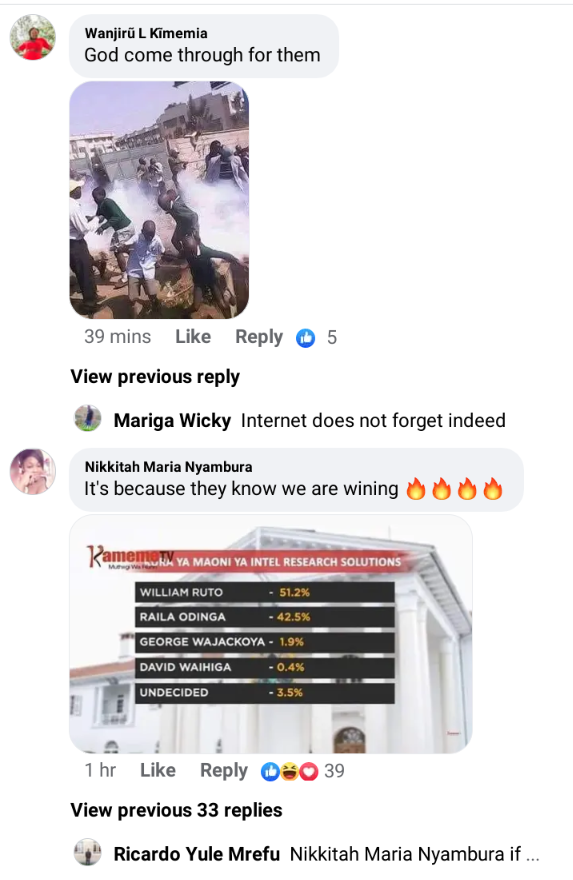Open Mariga Wicky name link

click(172, 420)
